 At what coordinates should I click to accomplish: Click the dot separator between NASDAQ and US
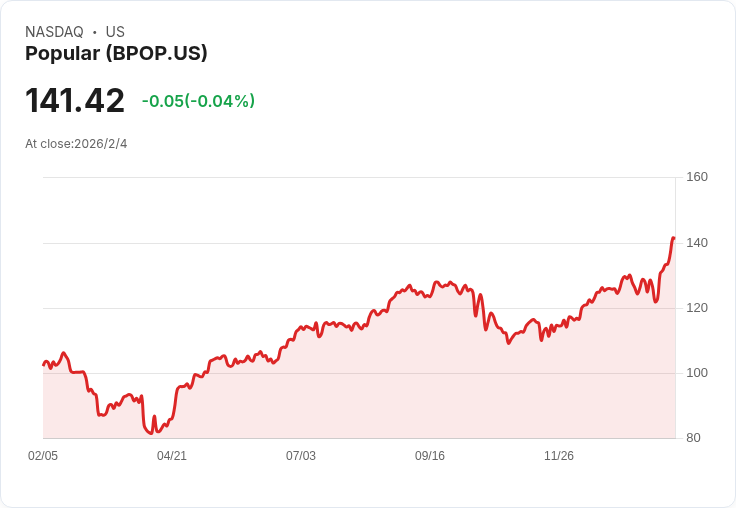95,32
